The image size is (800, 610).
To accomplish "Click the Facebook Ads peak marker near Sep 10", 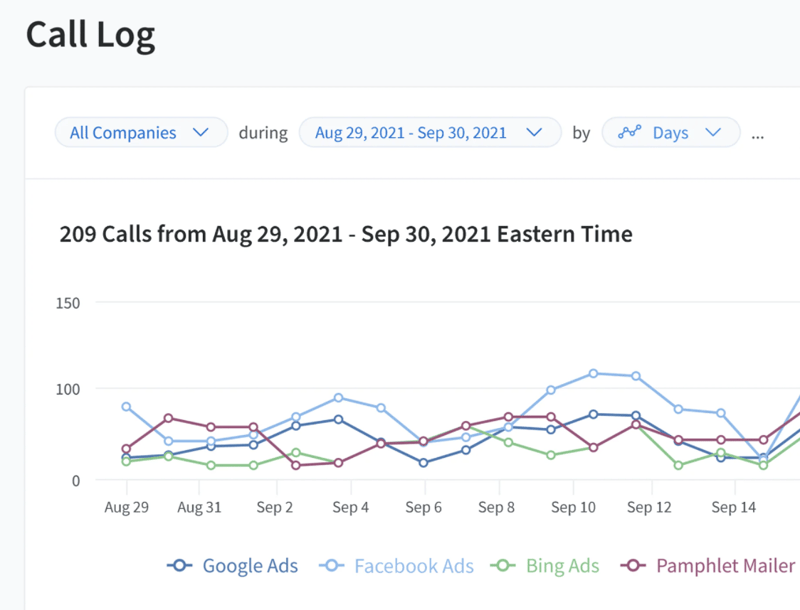I will pyautogui.click(x=593, y=372).
